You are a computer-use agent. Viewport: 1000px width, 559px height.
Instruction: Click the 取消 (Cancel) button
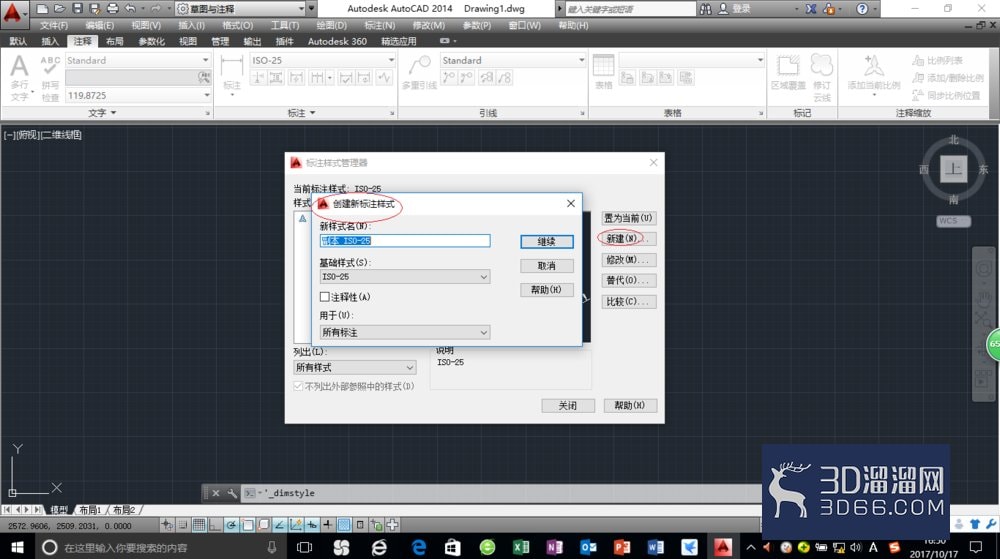pyautogui.click(x=547, y=266)
